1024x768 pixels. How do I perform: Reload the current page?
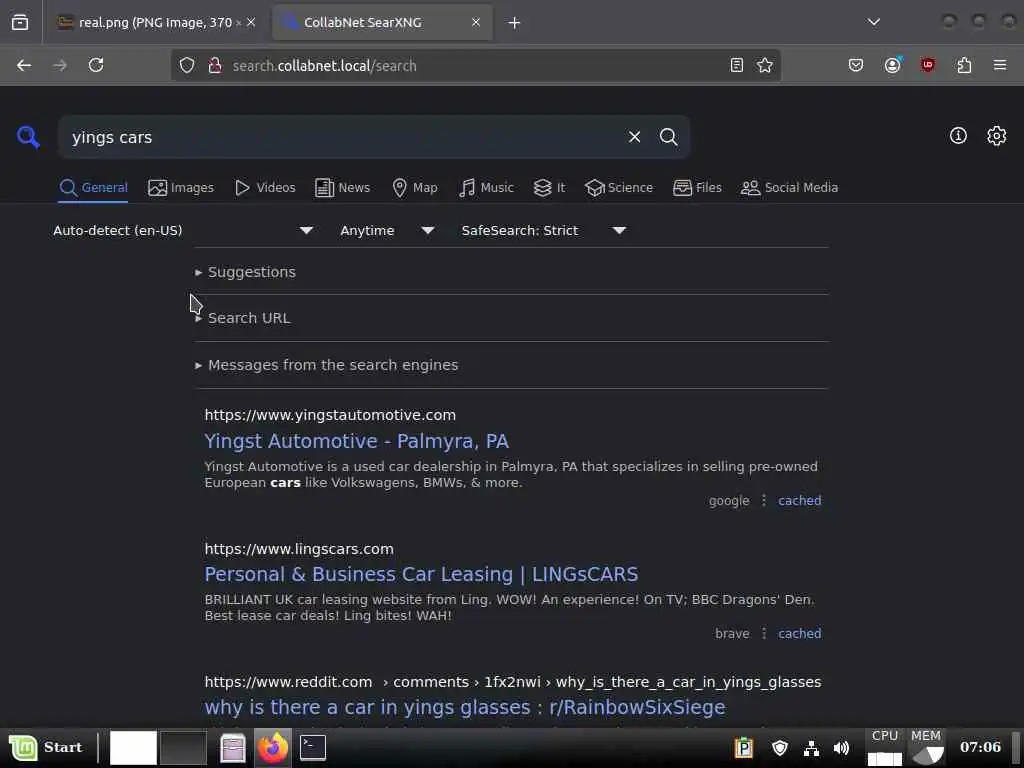96,65
